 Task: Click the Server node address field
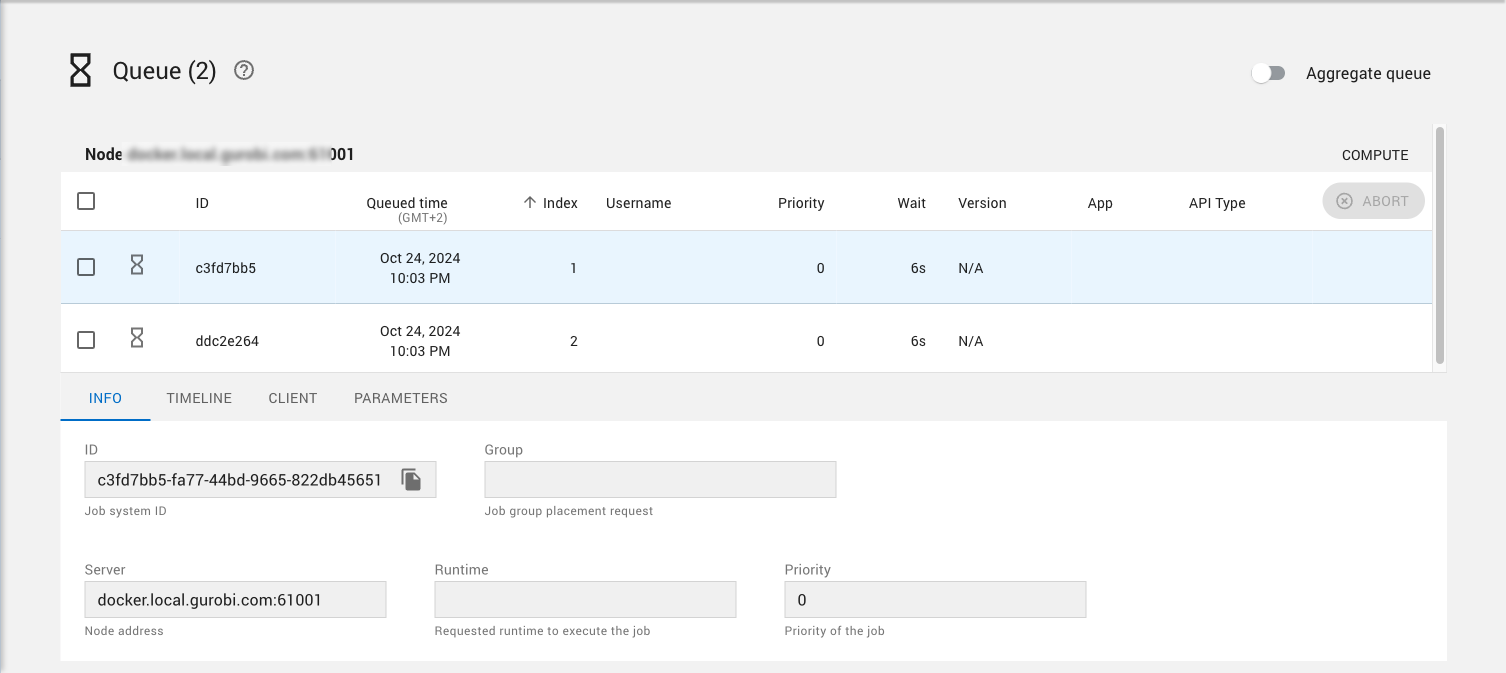[236, 600]
